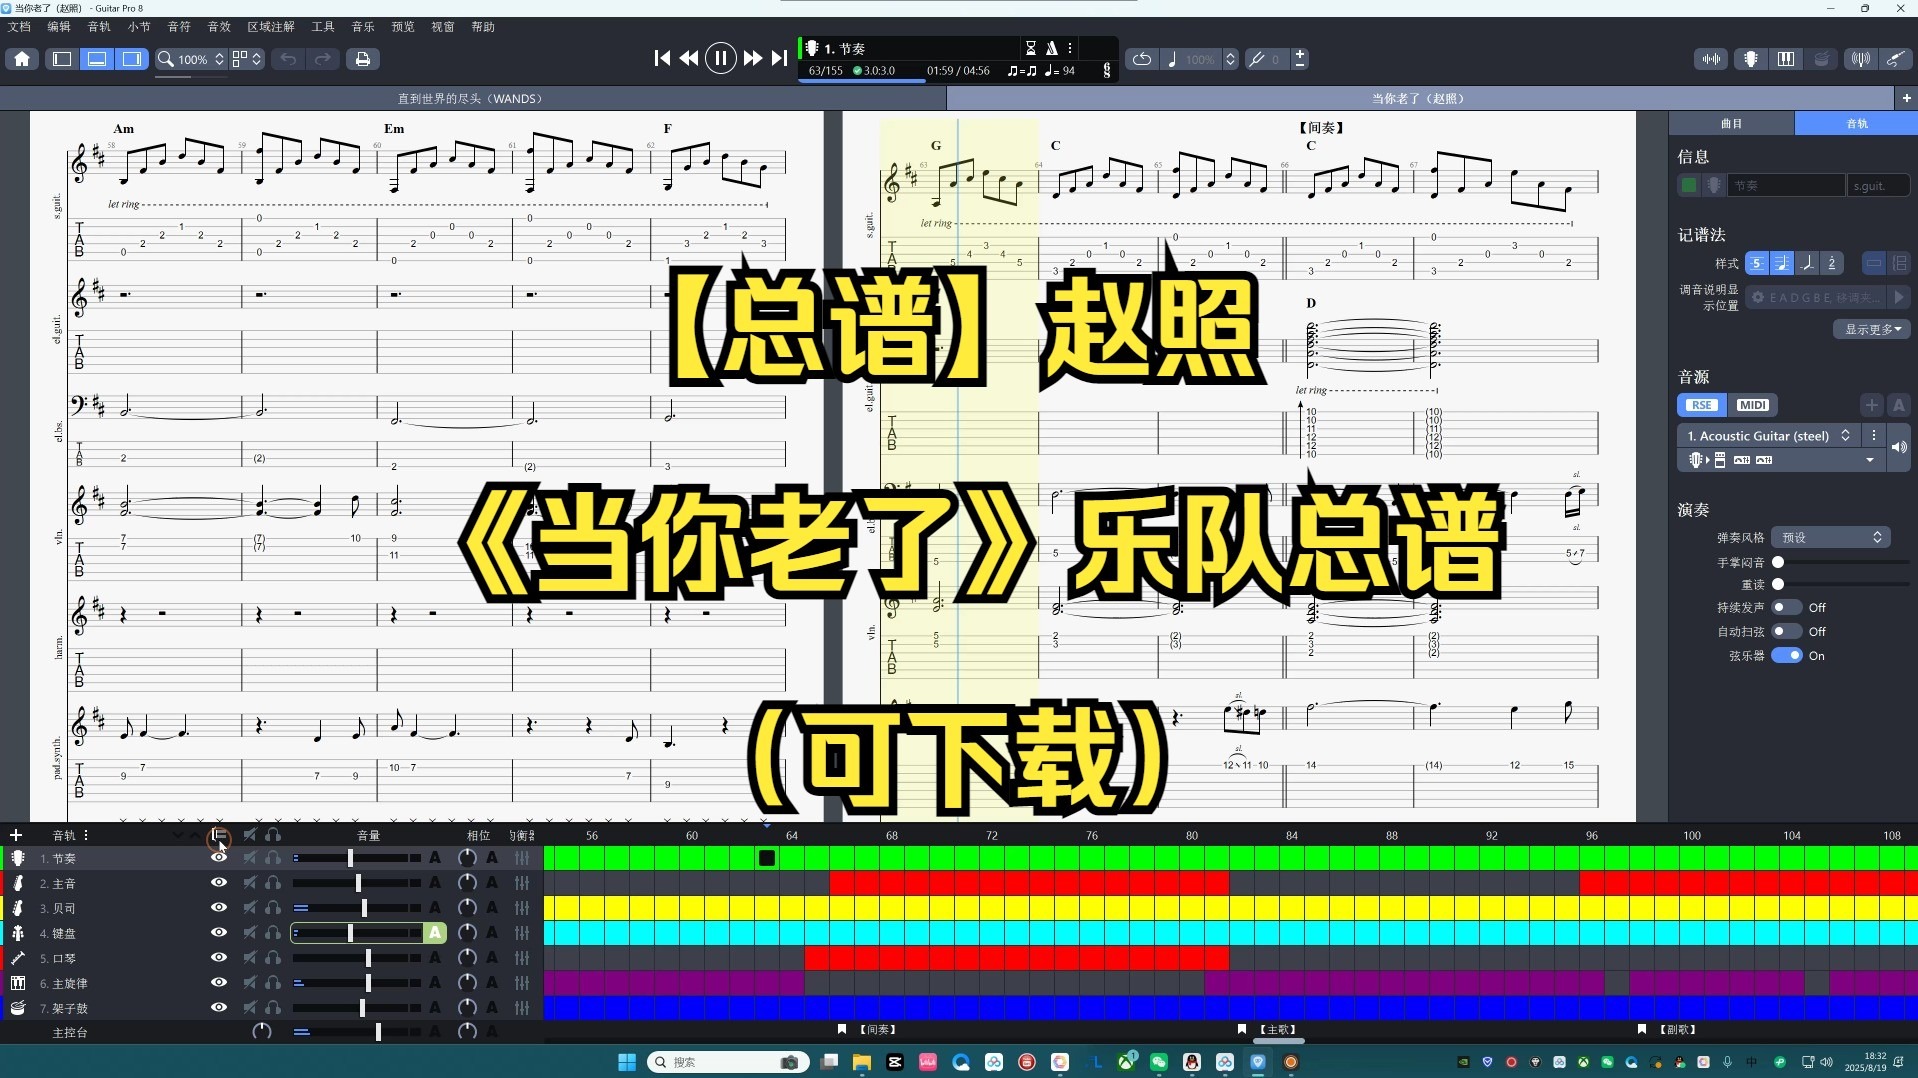
Task: Adjust the 重读 slider
Action: point(1840,584)
